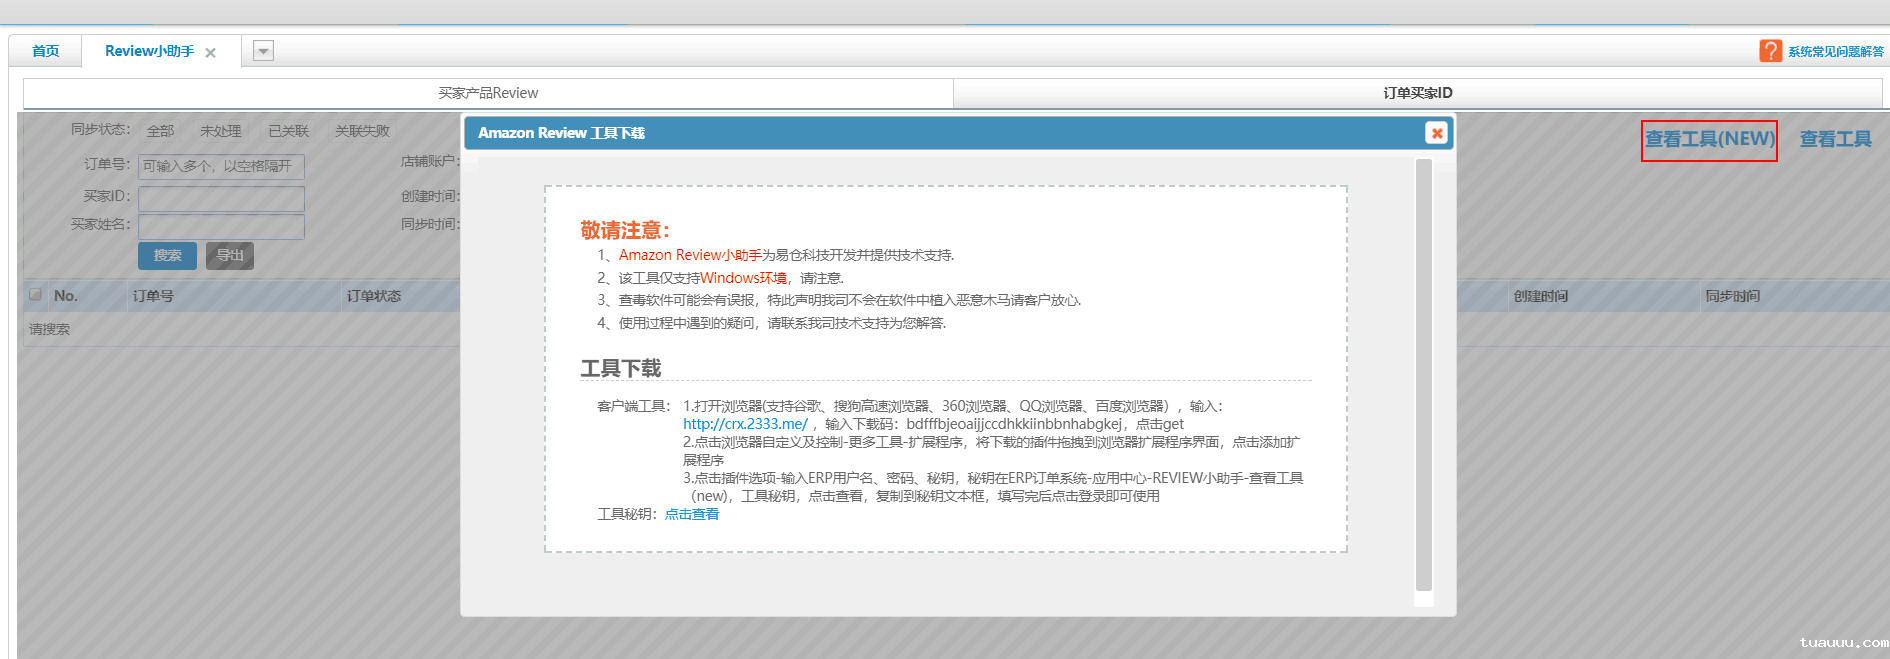Click 点击查看 to view tool key
Image resolution: width=1890 pixels, height=659 pixels.
[x=692, y=514]
